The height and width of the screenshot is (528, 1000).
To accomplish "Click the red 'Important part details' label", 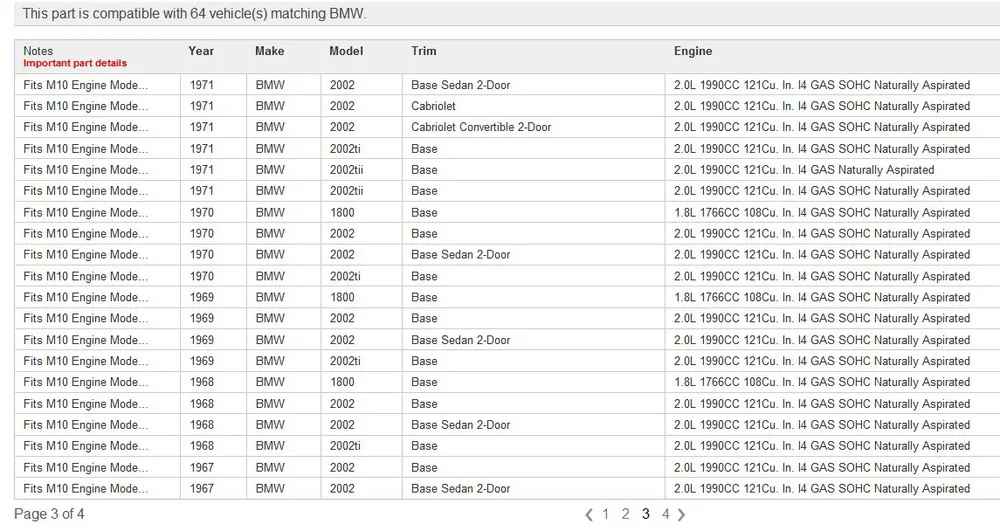I will [75, 63].
